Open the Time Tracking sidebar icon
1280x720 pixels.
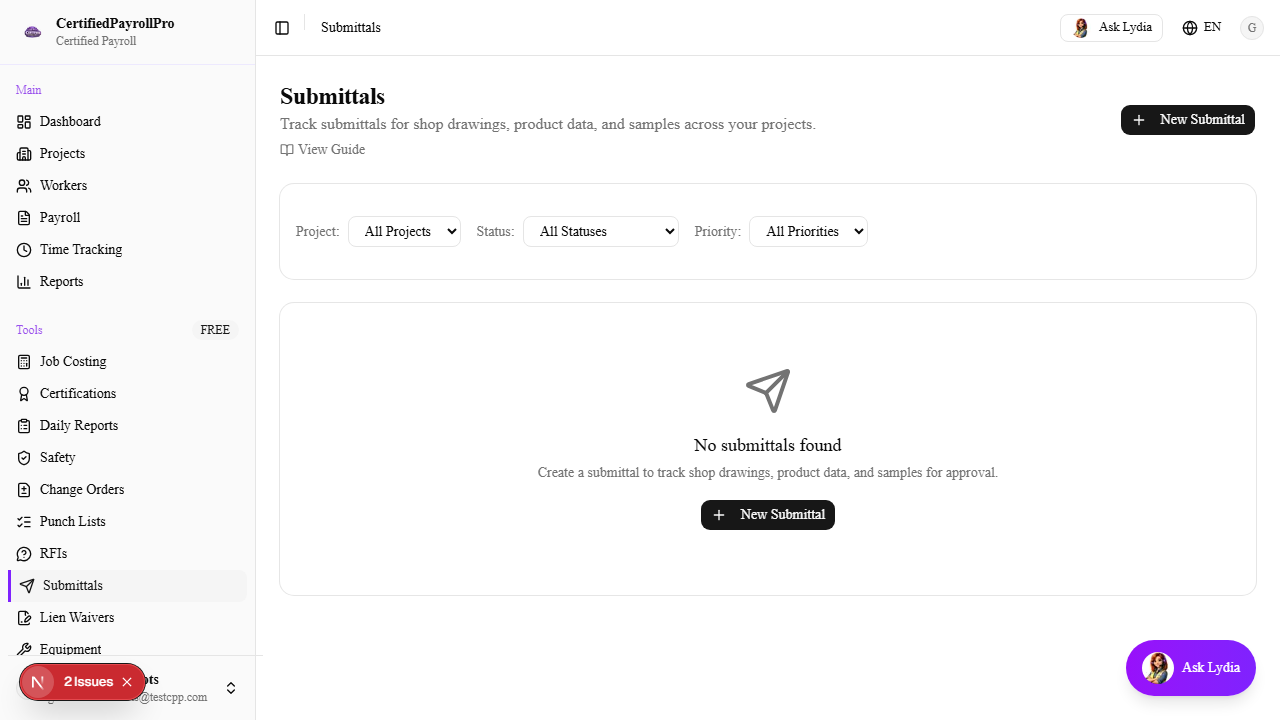(x=24, y=249)
